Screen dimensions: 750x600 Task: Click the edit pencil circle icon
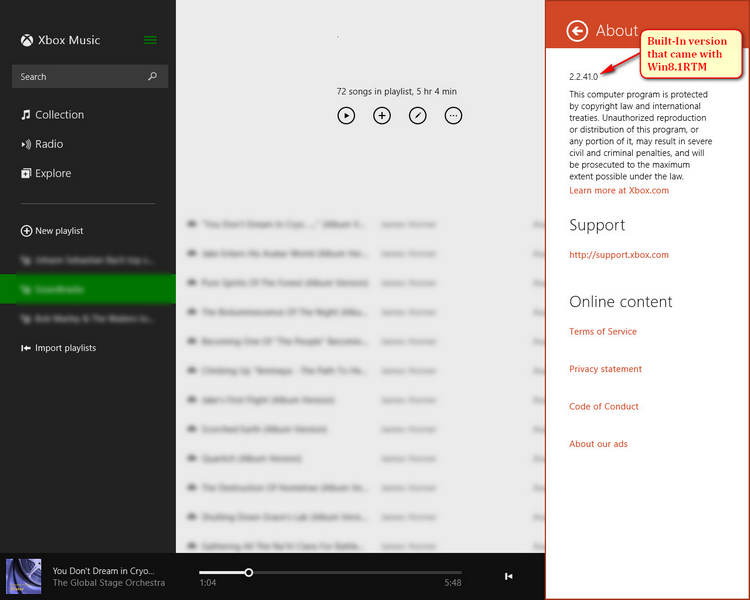(x=418, y=116)
